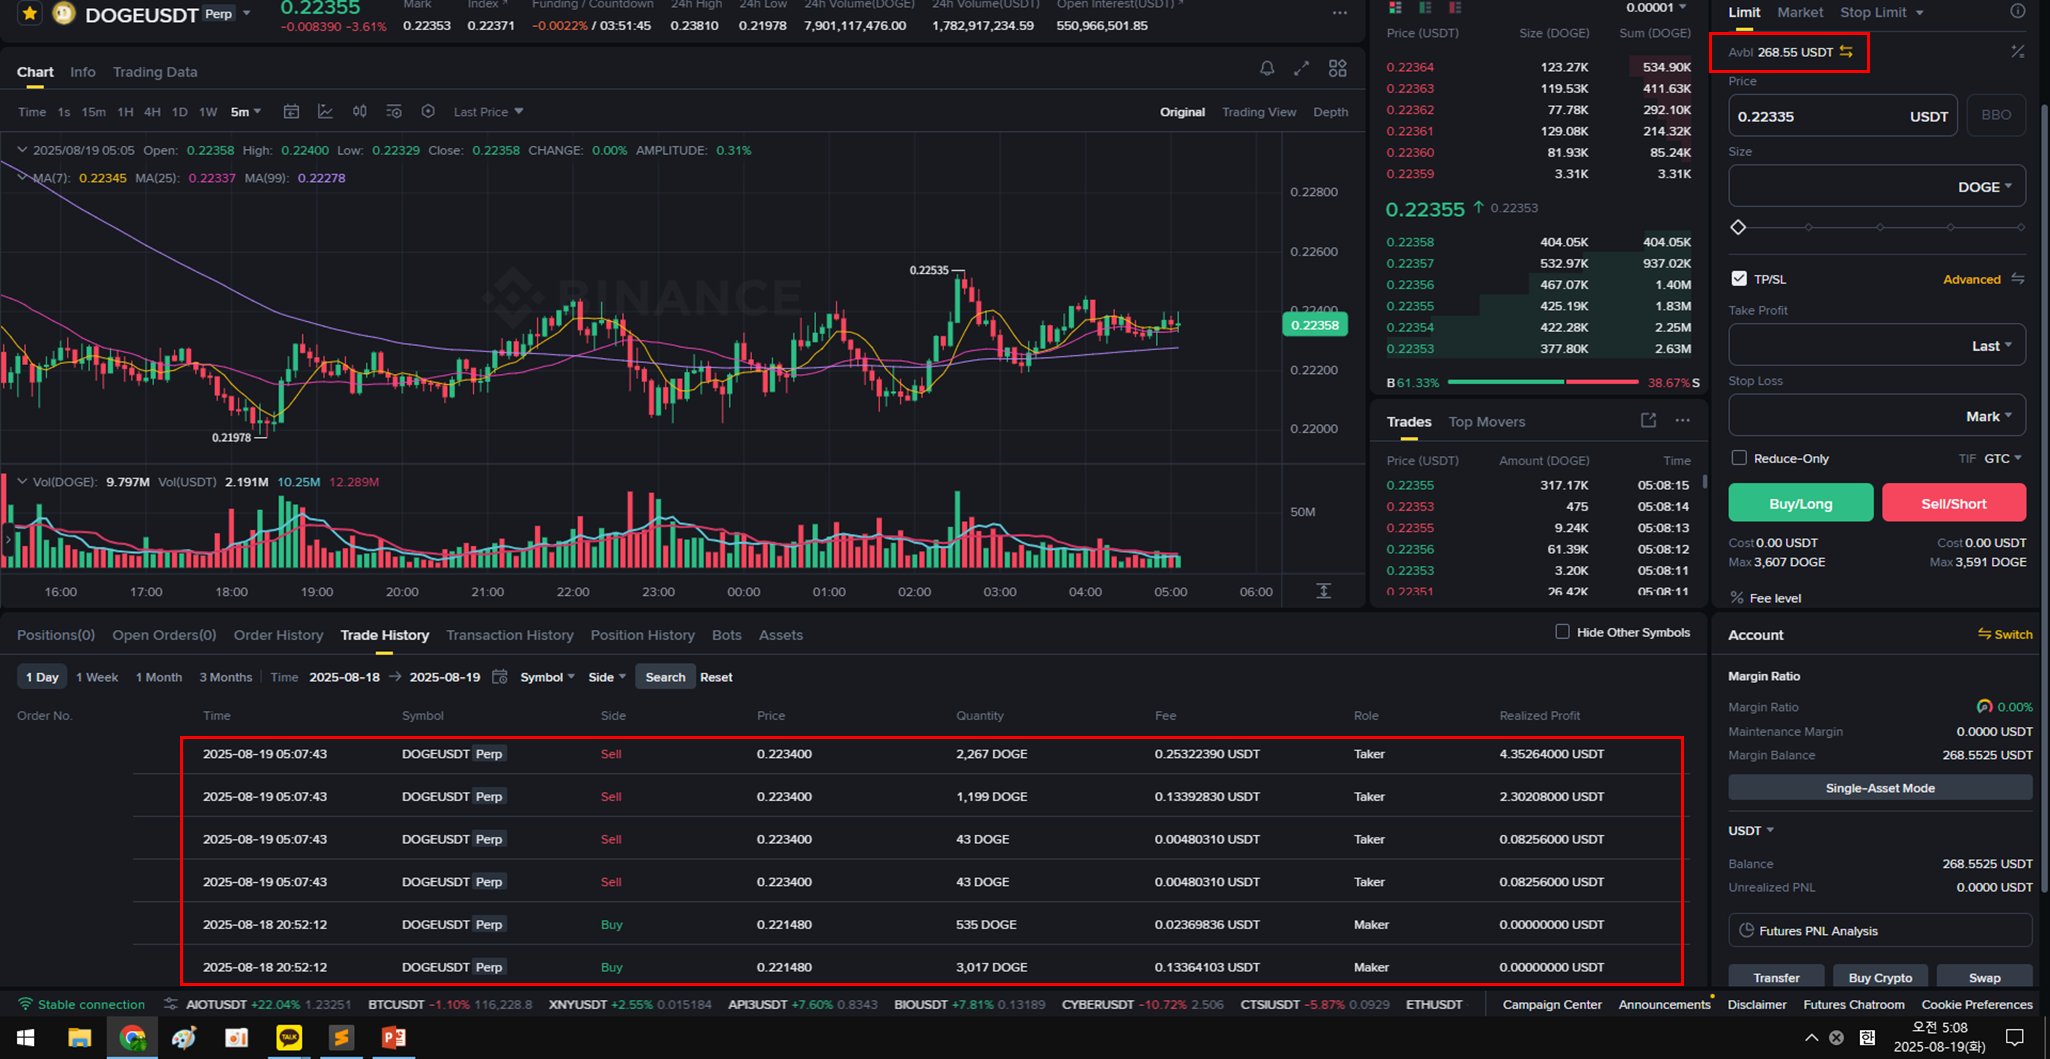Open PowerPoint from the taskbar
Image resolution: width=2050 pixels, height=1059 pixels.
coord(393,1038)
